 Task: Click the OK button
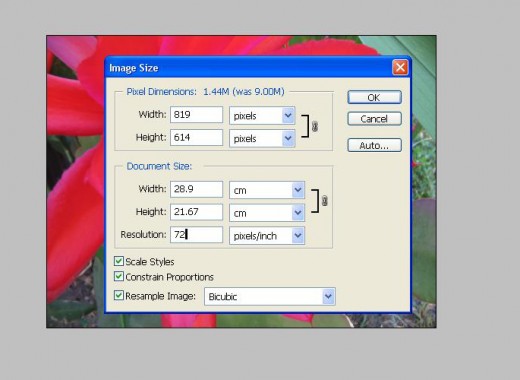(x=374, y=97)
